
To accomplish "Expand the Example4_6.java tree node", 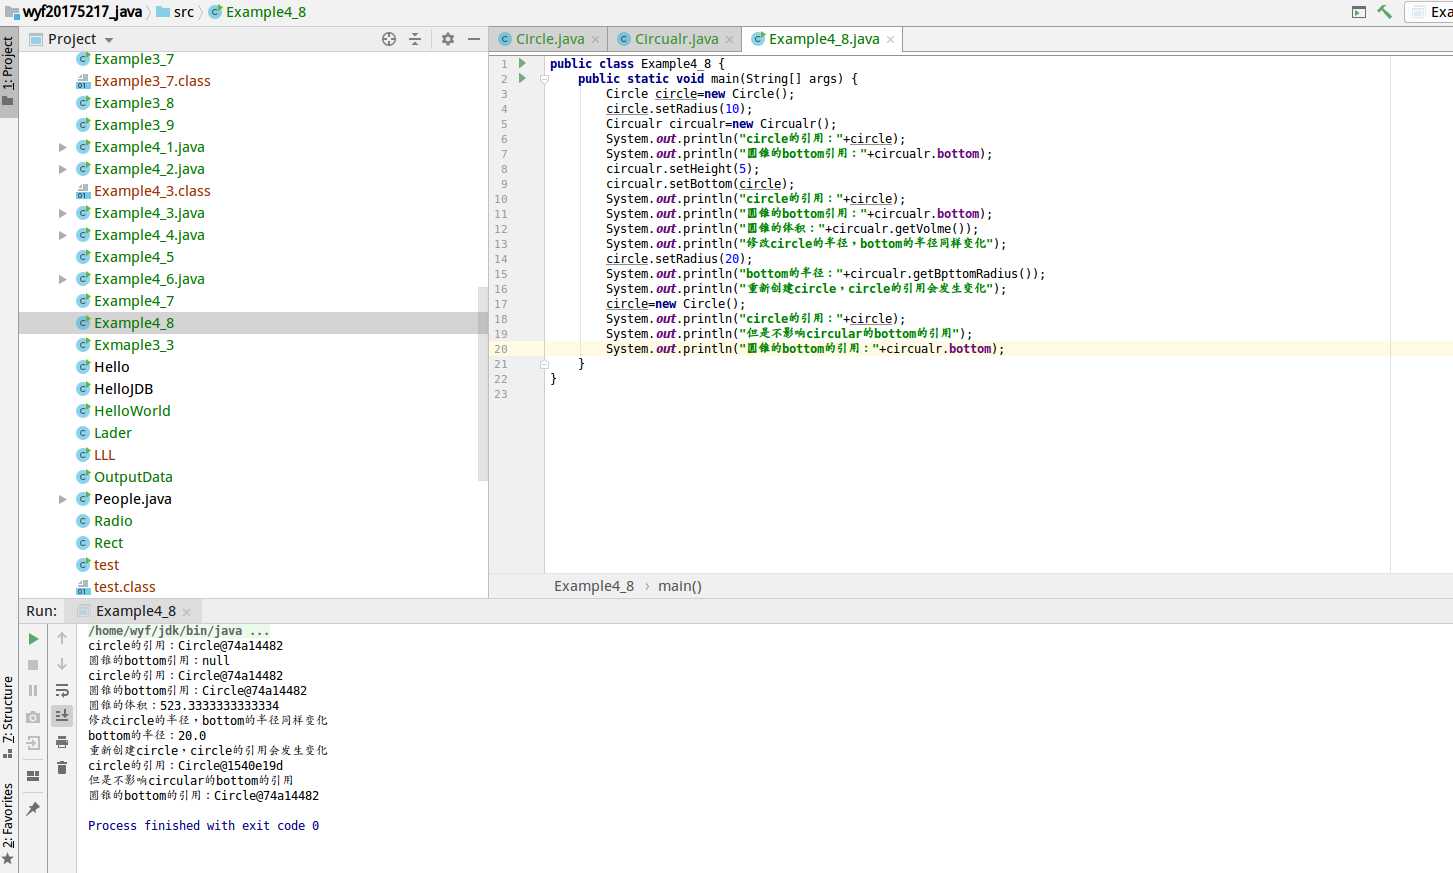I will (63, 279).
